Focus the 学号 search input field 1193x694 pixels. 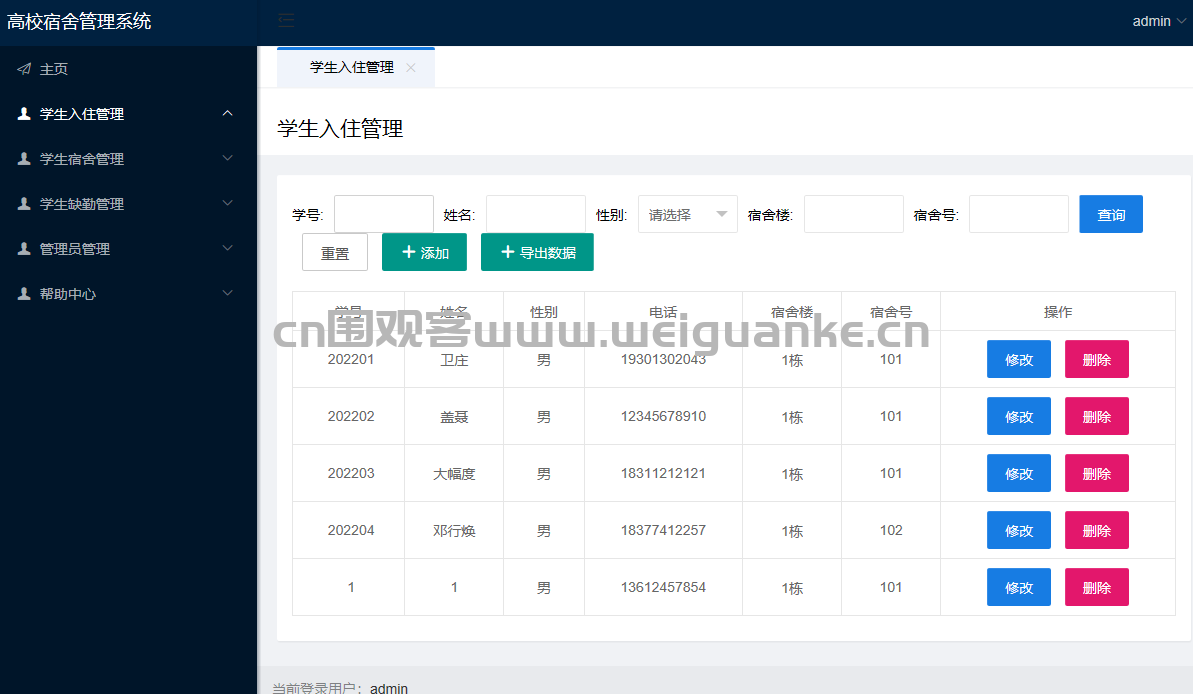383,215
